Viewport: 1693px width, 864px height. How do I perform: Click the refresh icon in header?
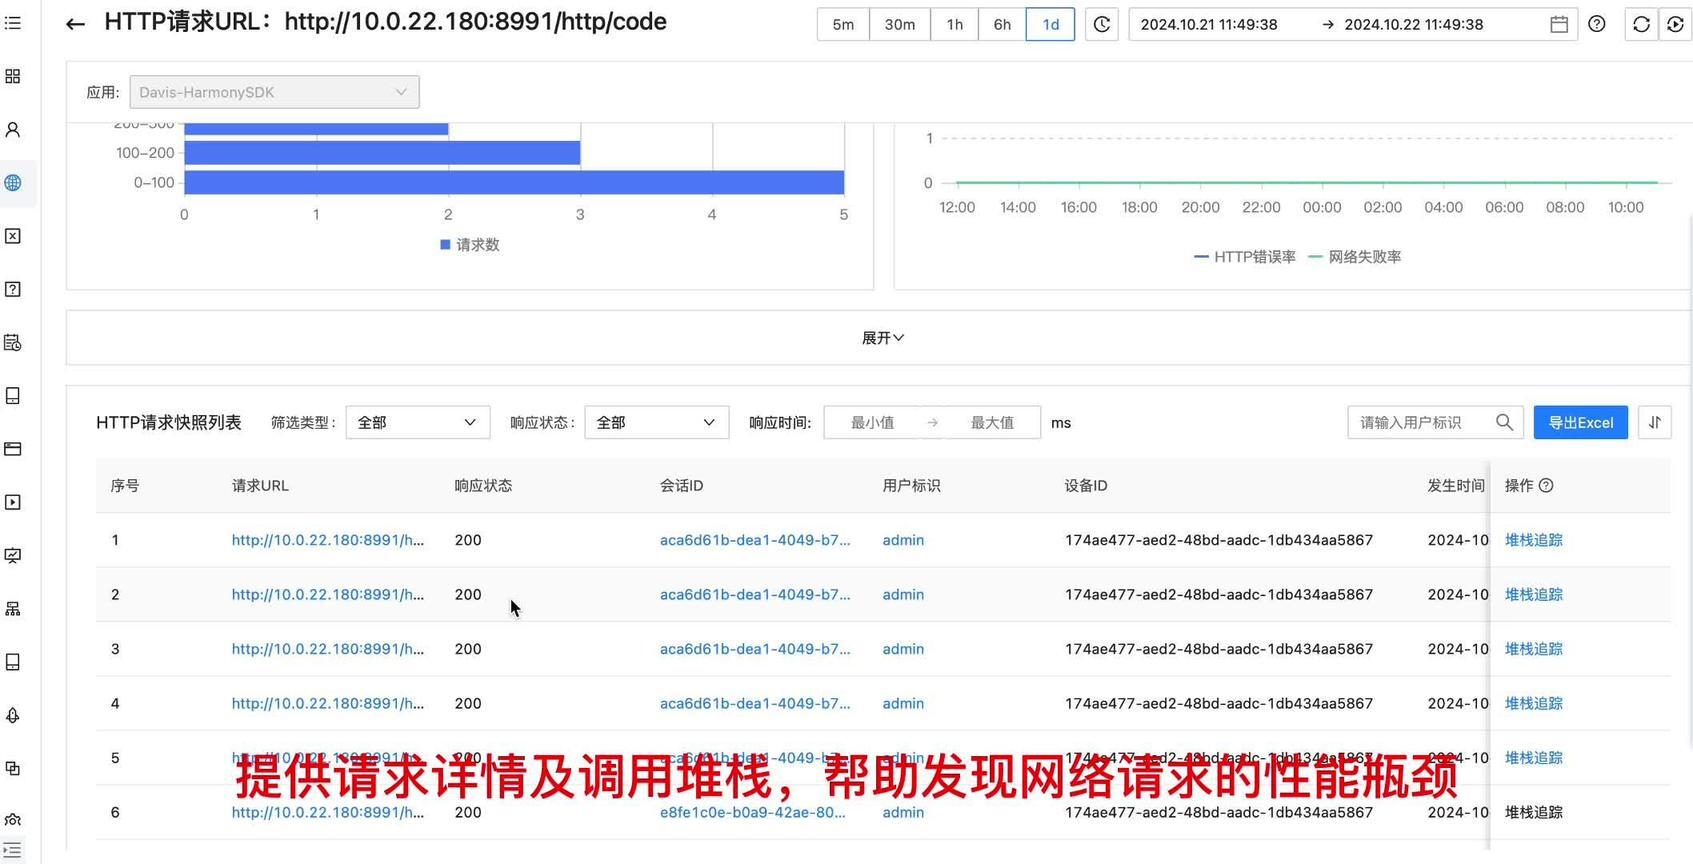coord(1641,24)
